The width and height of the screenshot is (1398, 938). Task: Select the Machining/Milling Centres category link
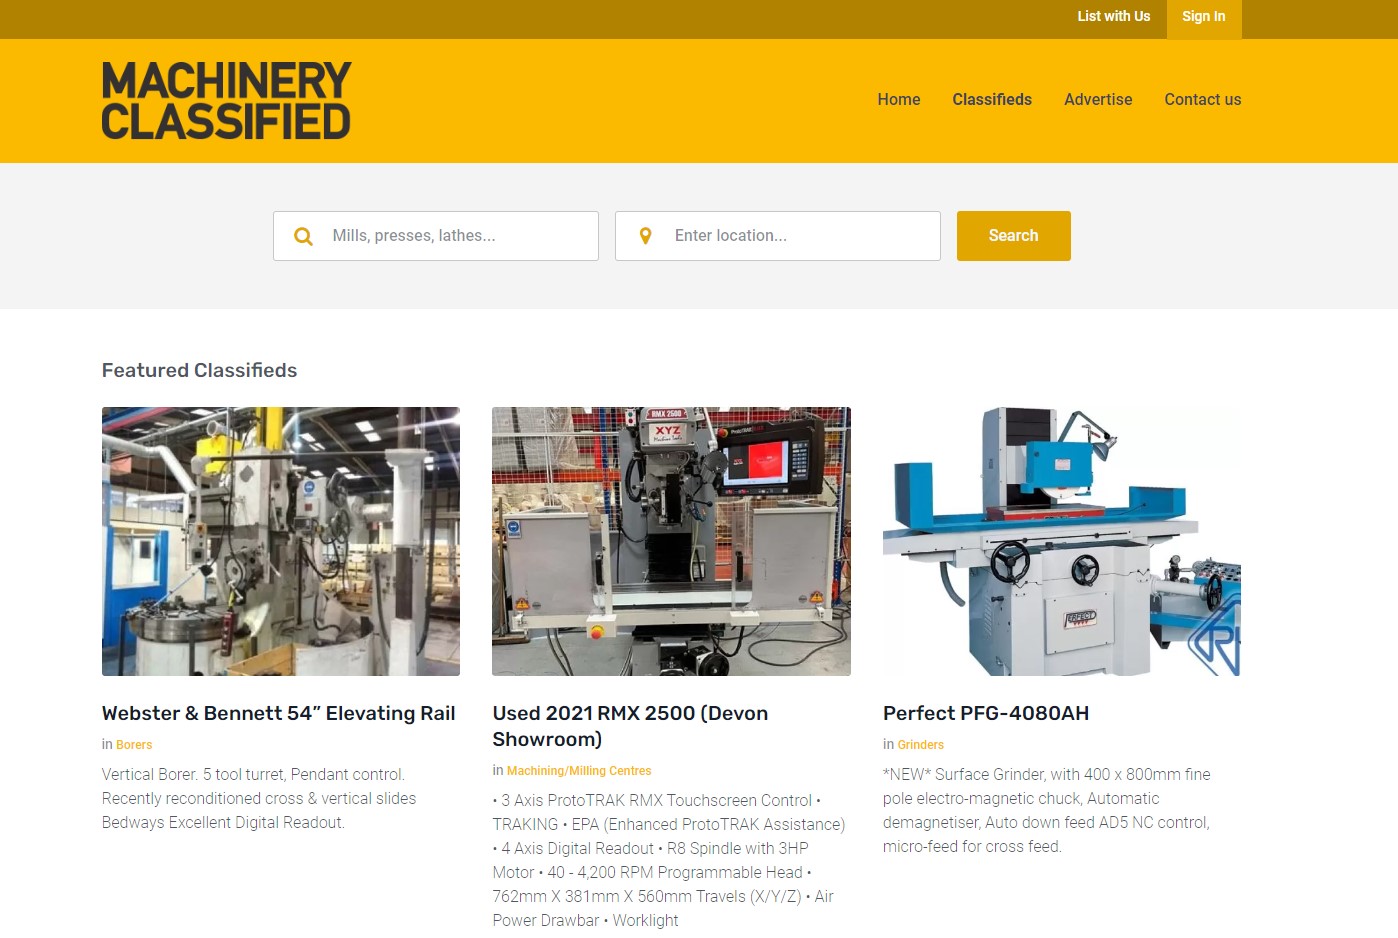579,771
